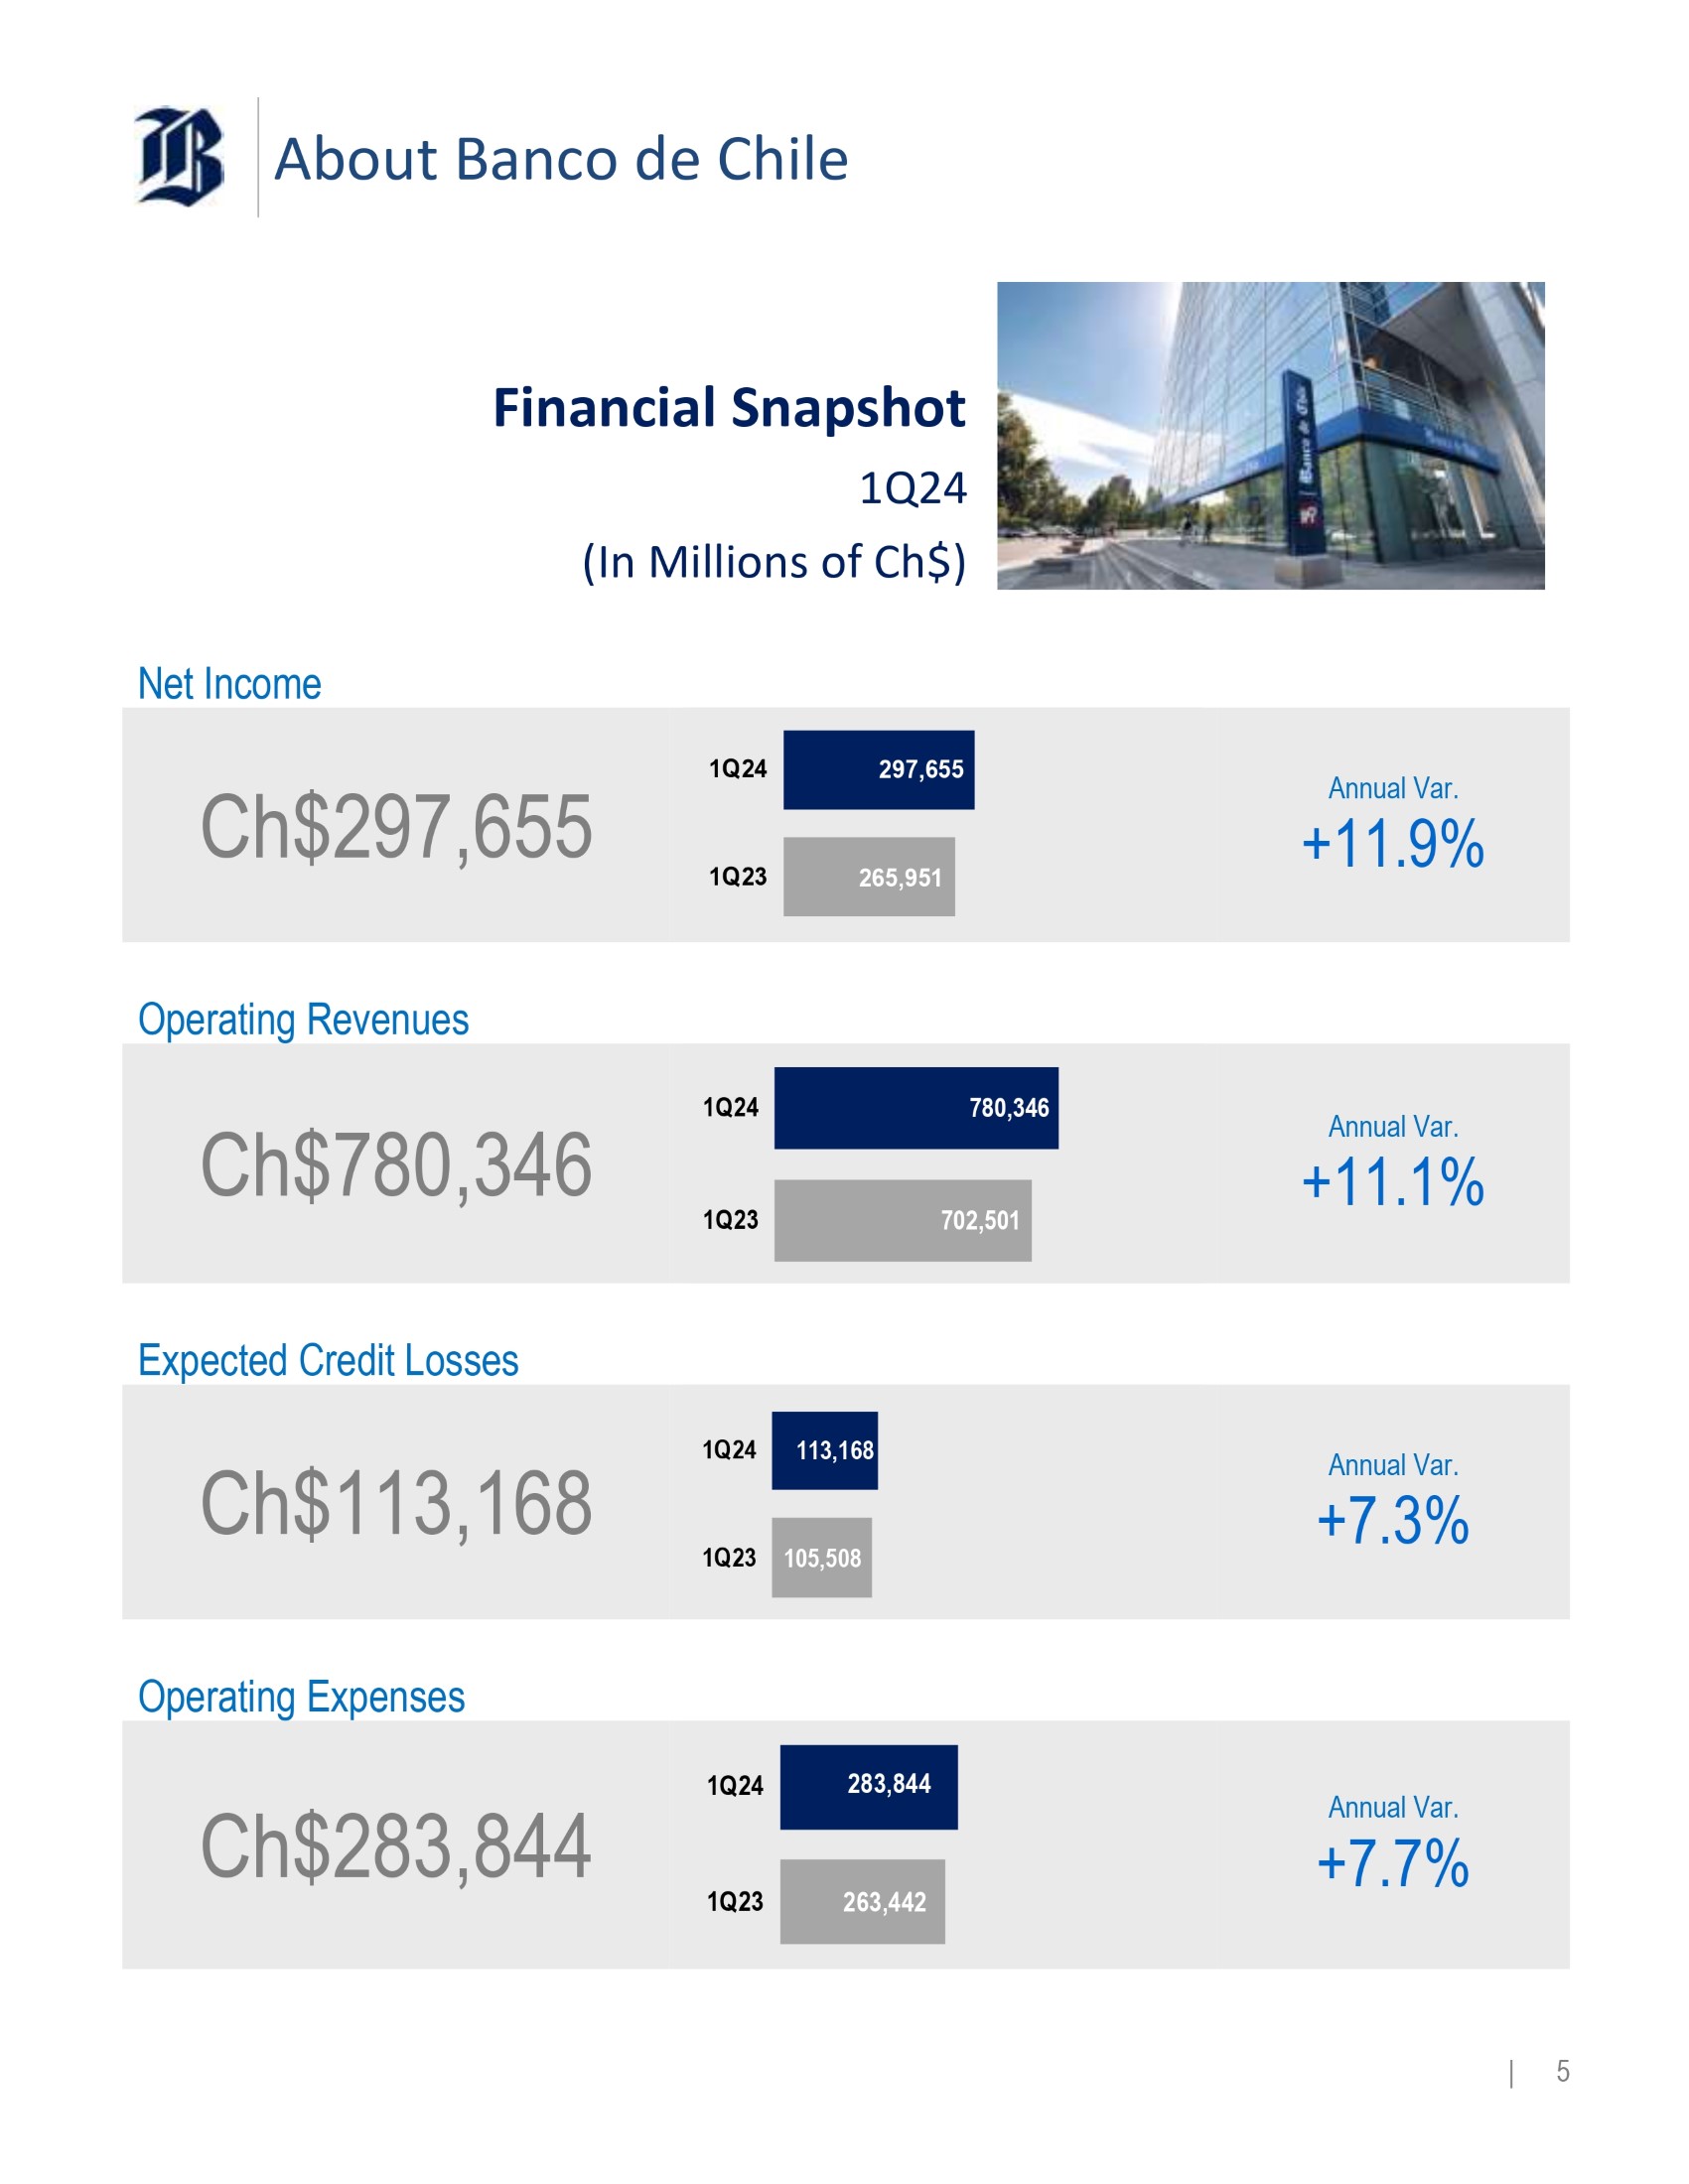Click the +11.9% annual variation figure
Screen dimensions: 1689x2184
1392,844
